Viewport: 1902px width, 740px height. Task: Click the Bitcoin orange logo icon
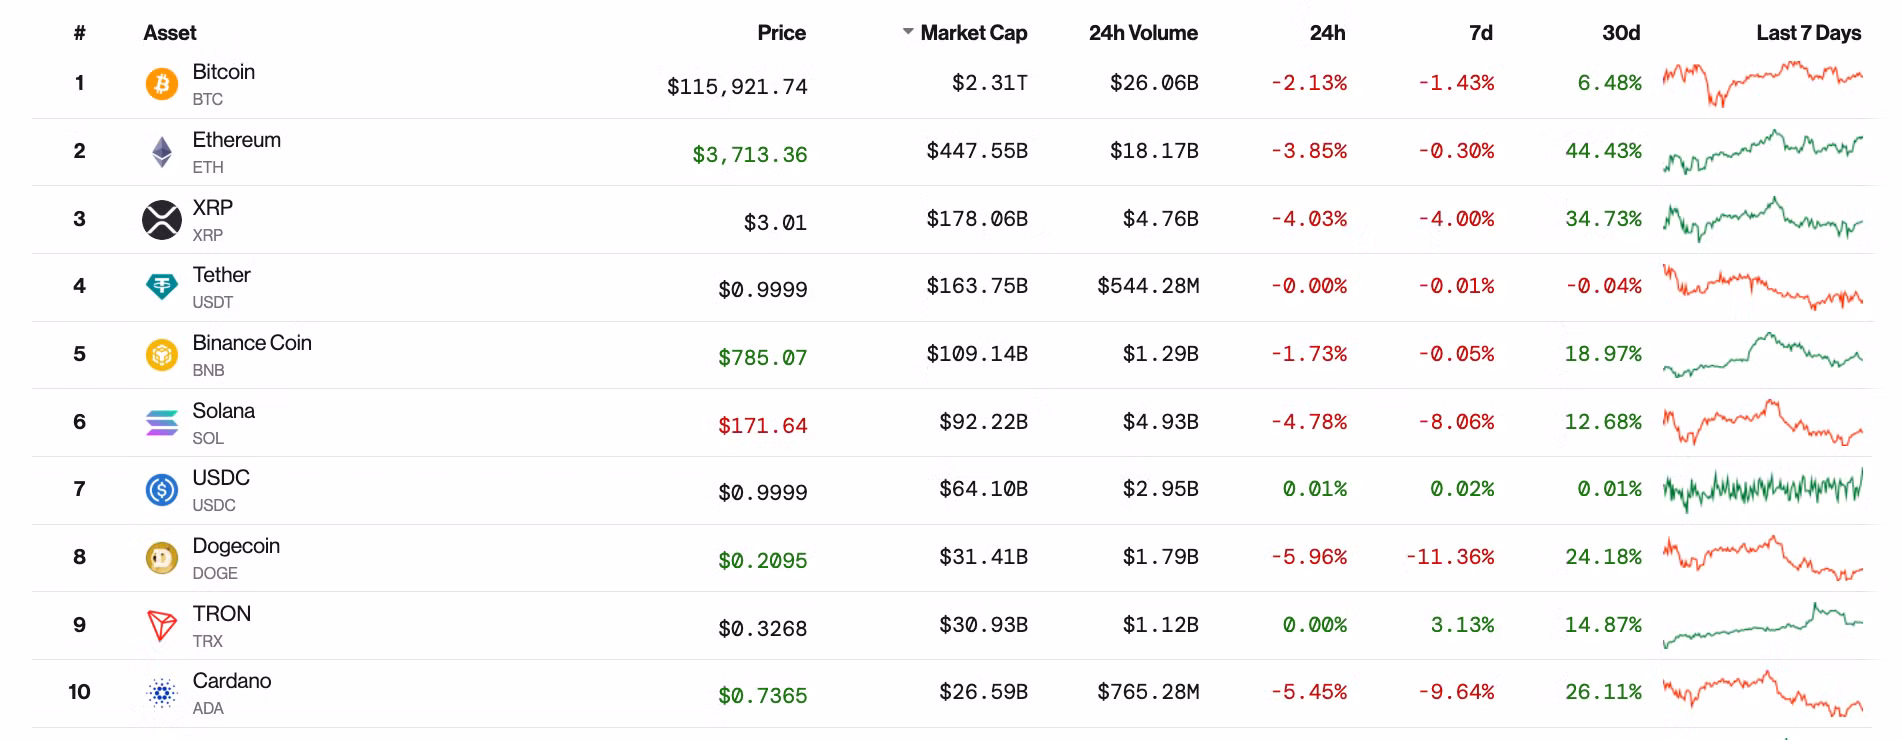[161, 84]
